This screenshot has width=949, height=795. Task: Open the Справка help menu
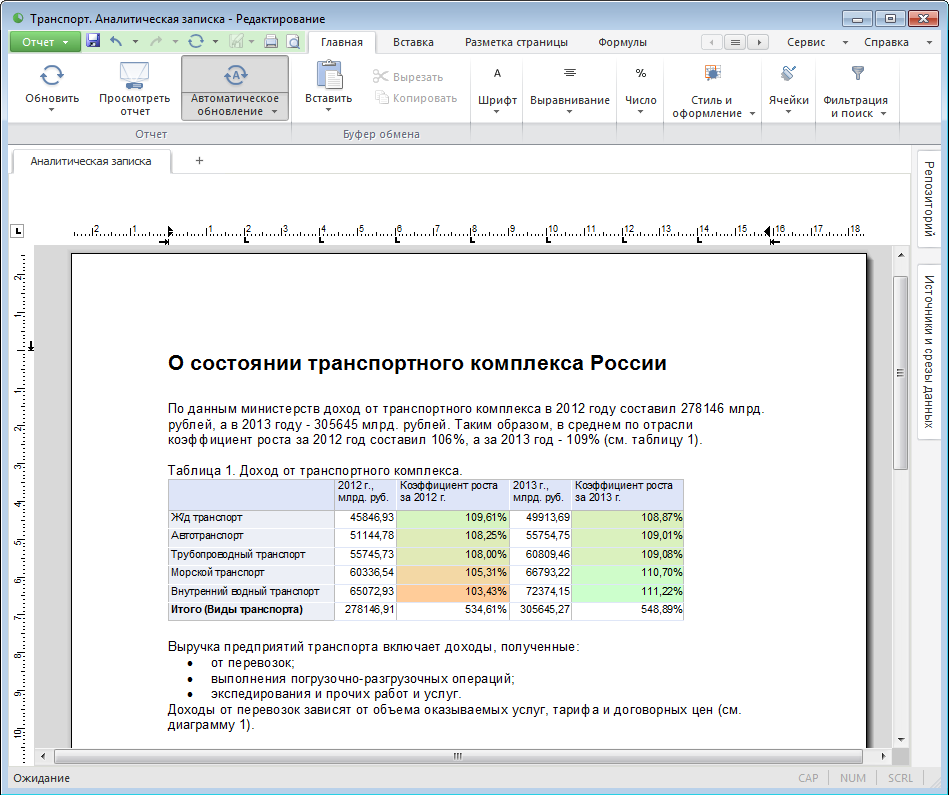pos(886,42)
